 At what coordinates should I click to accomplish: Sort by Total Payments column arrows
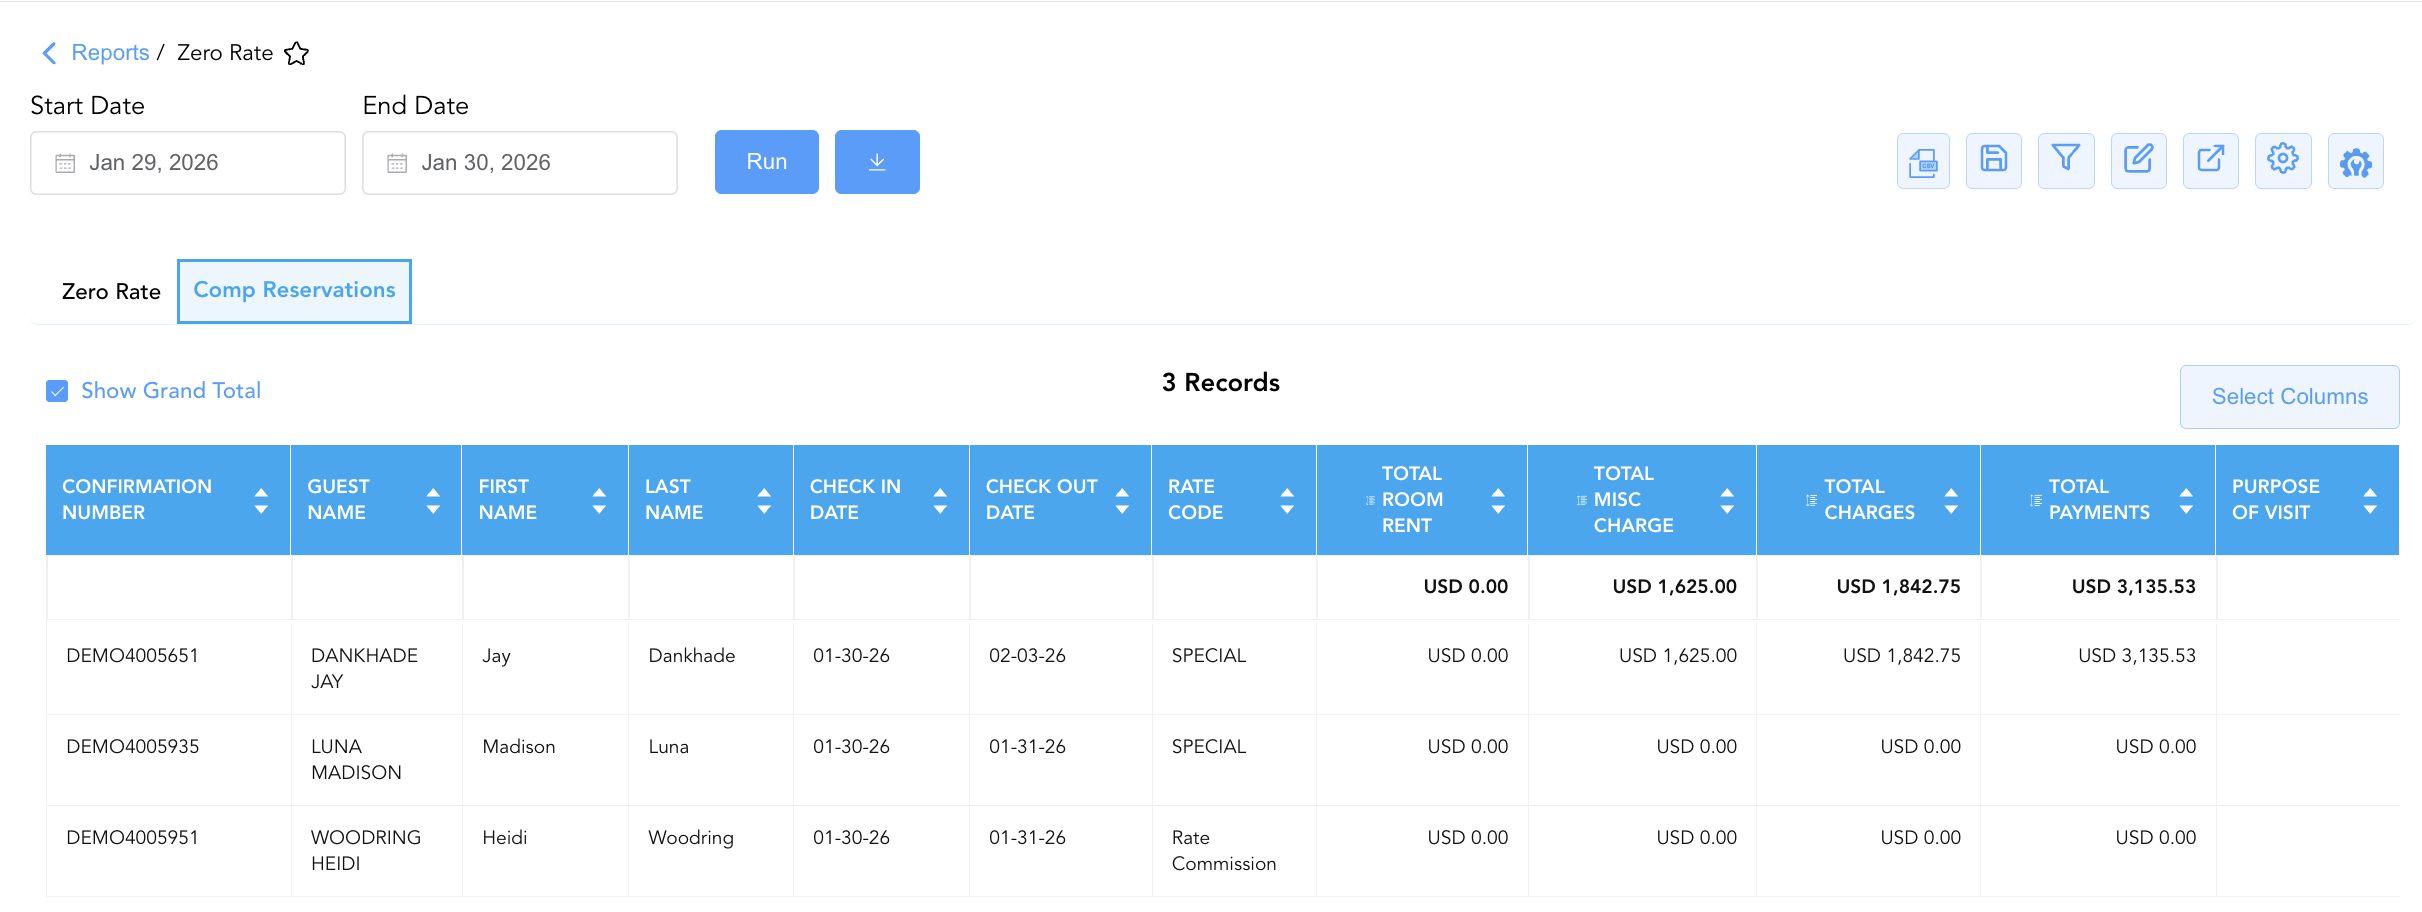click(2186, 501)
